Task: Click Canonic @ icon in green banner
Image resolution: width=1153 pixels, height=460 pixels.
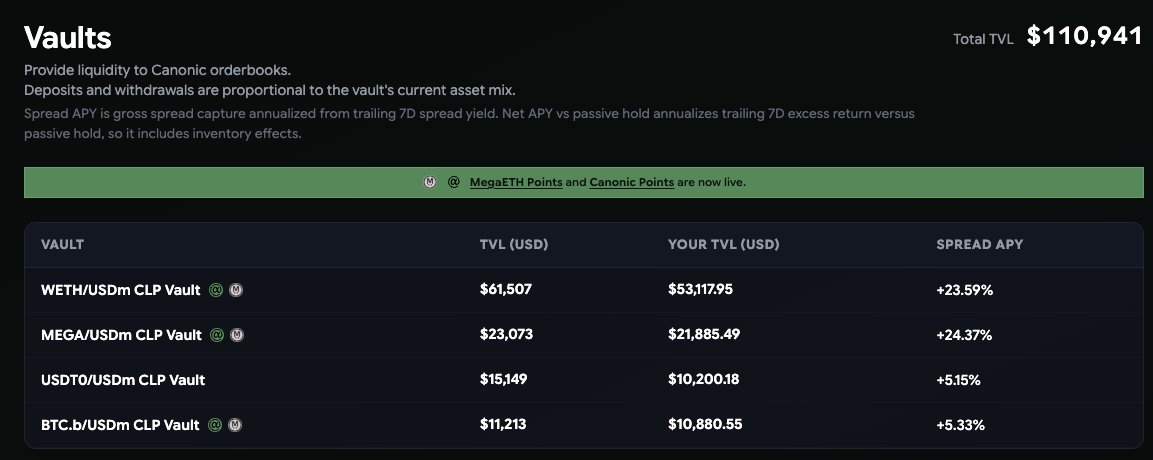Action: (454, 182)
